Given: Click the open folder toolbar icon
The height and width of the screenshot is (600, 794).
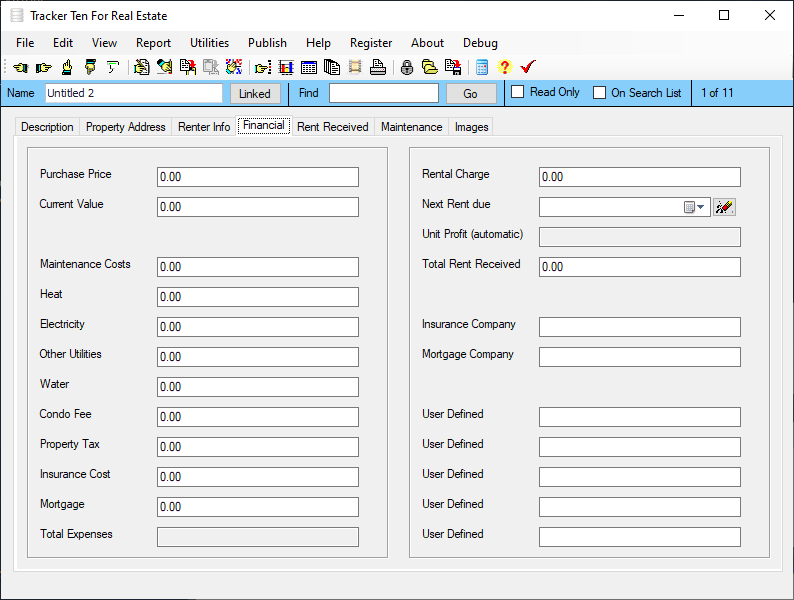Looking at the screenshot, I should tap(429, 67).
